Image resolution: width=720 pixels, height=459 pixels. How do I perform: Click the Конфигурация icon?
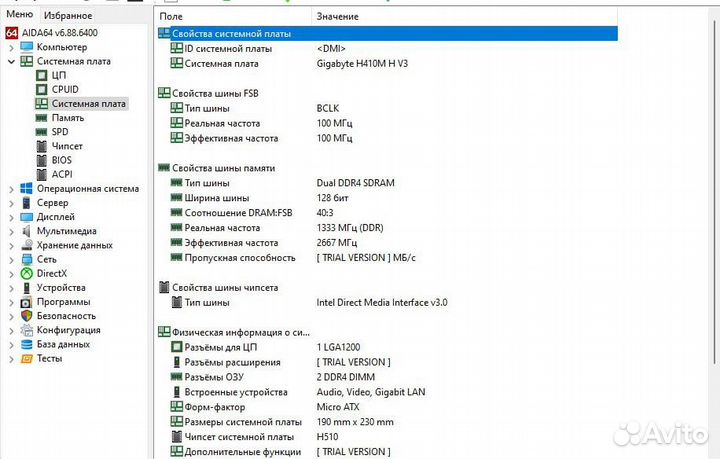click(27, 330)
